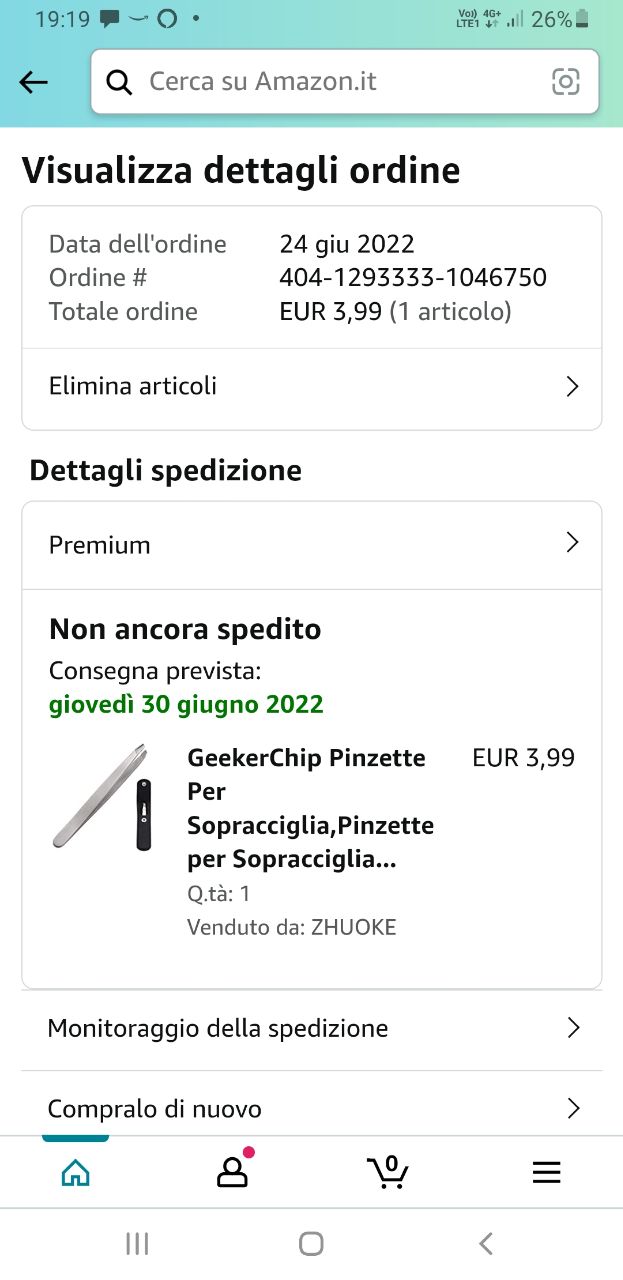Expand the Premium shipping chevron
Viewport: 623px width, 1280px height.
[x=572, y=543]
